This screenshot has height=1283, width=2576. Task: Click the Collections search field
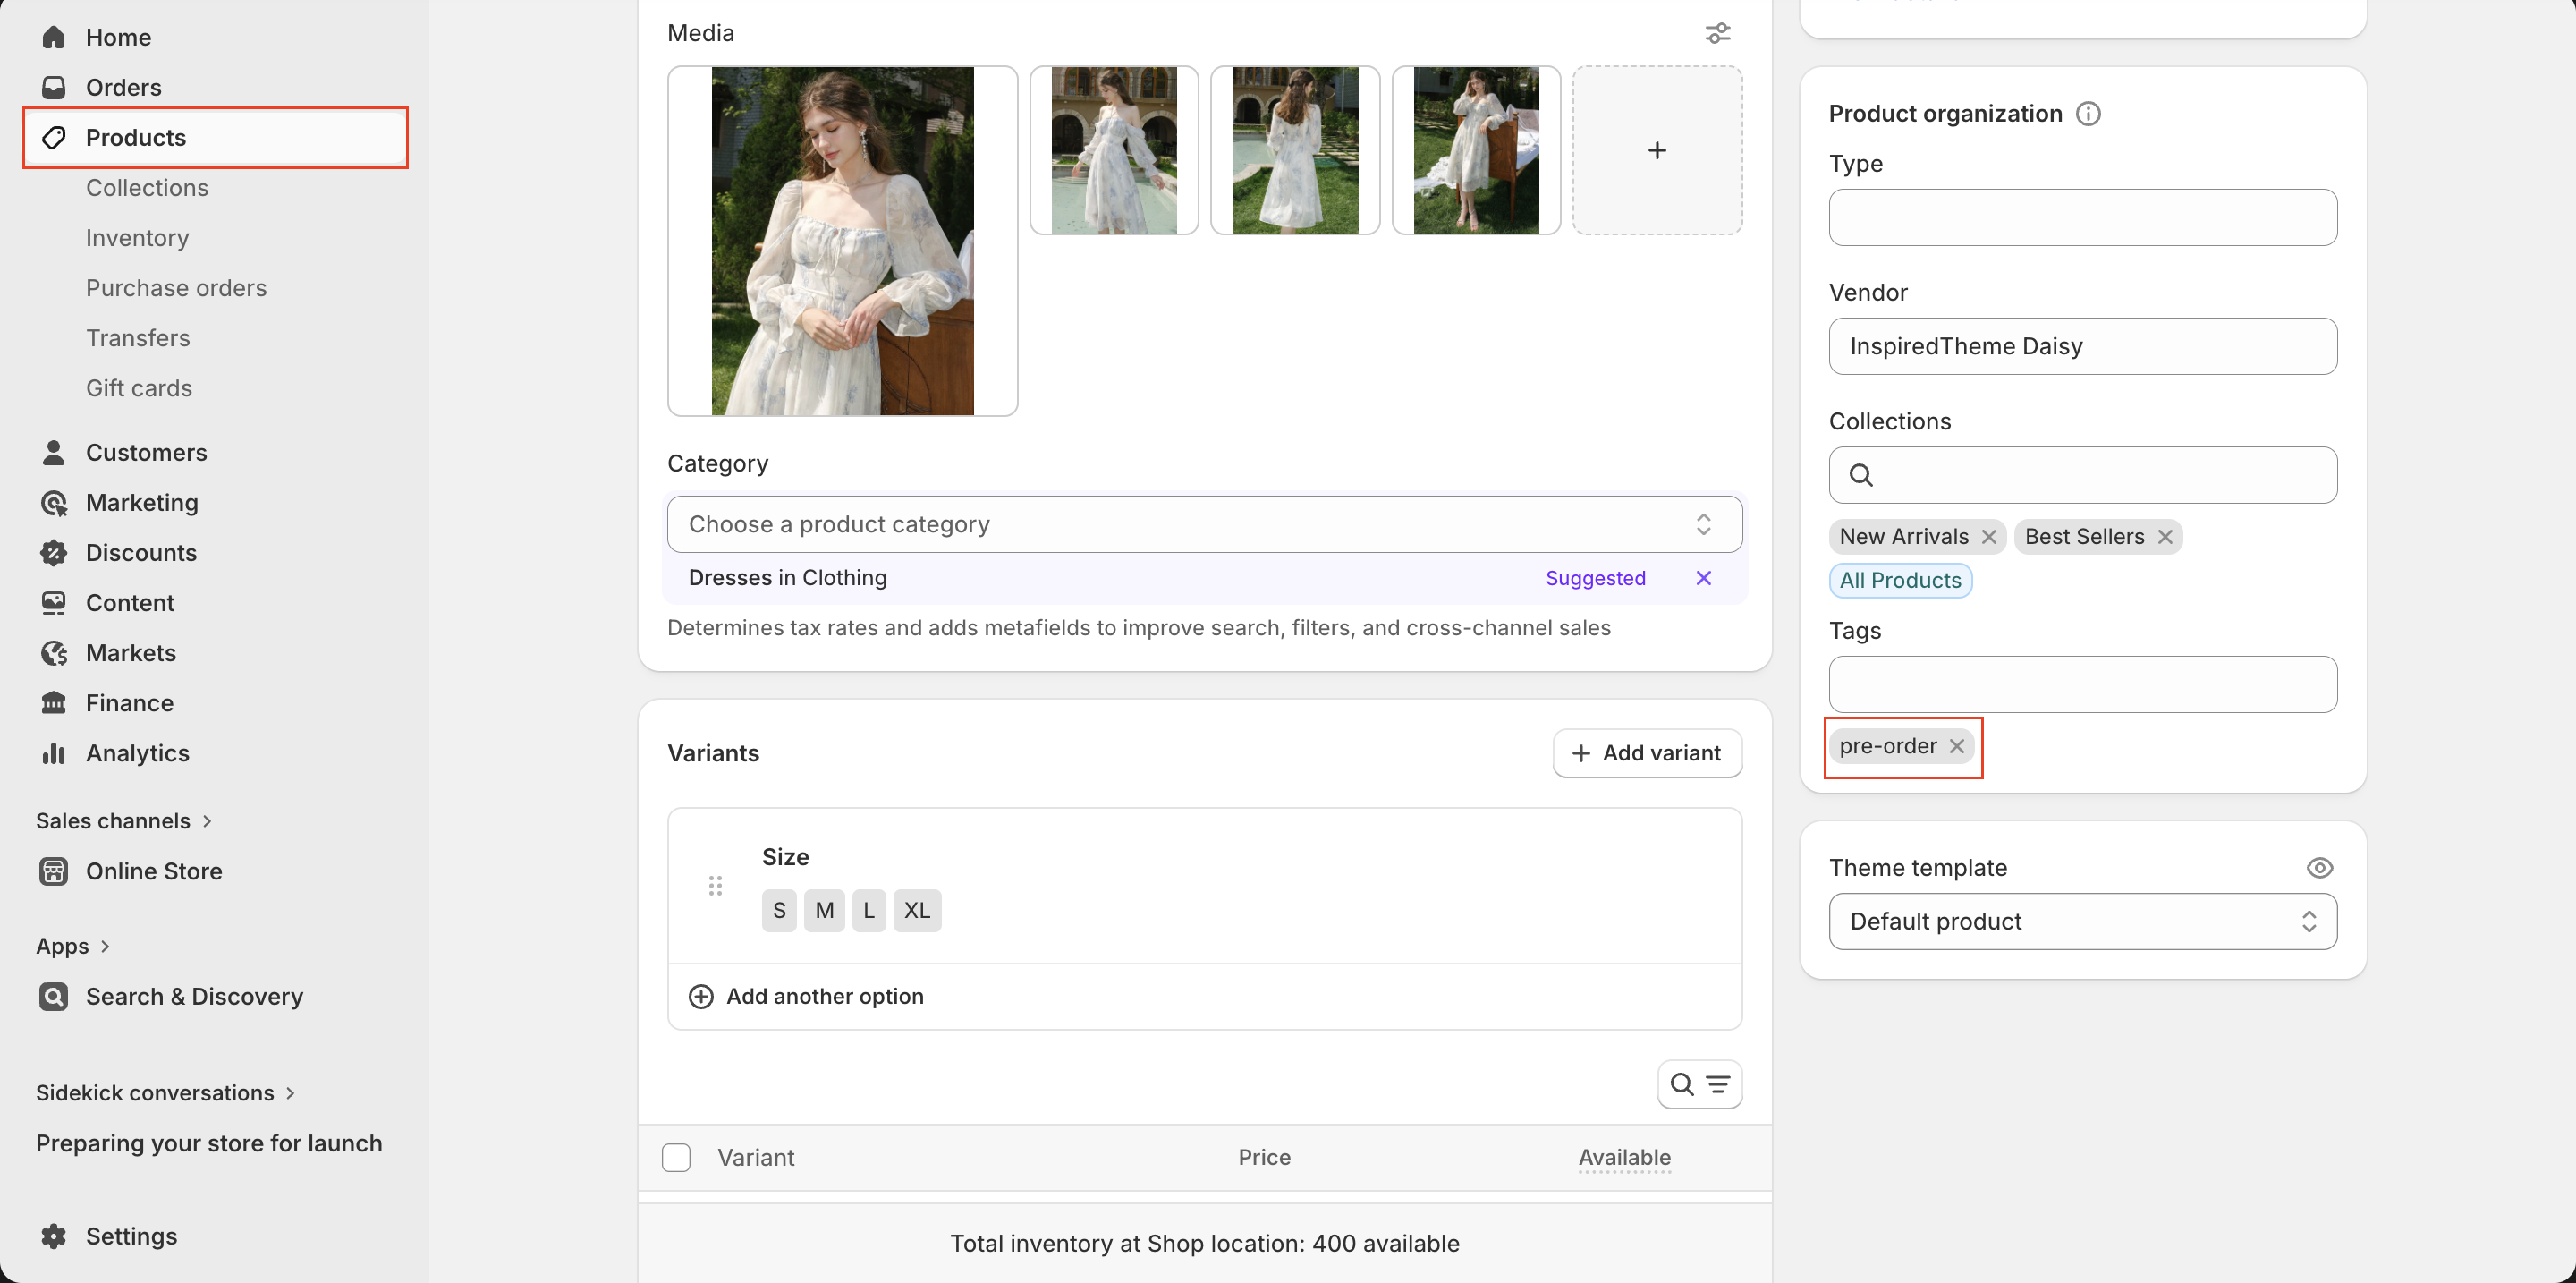point(2082,475)
